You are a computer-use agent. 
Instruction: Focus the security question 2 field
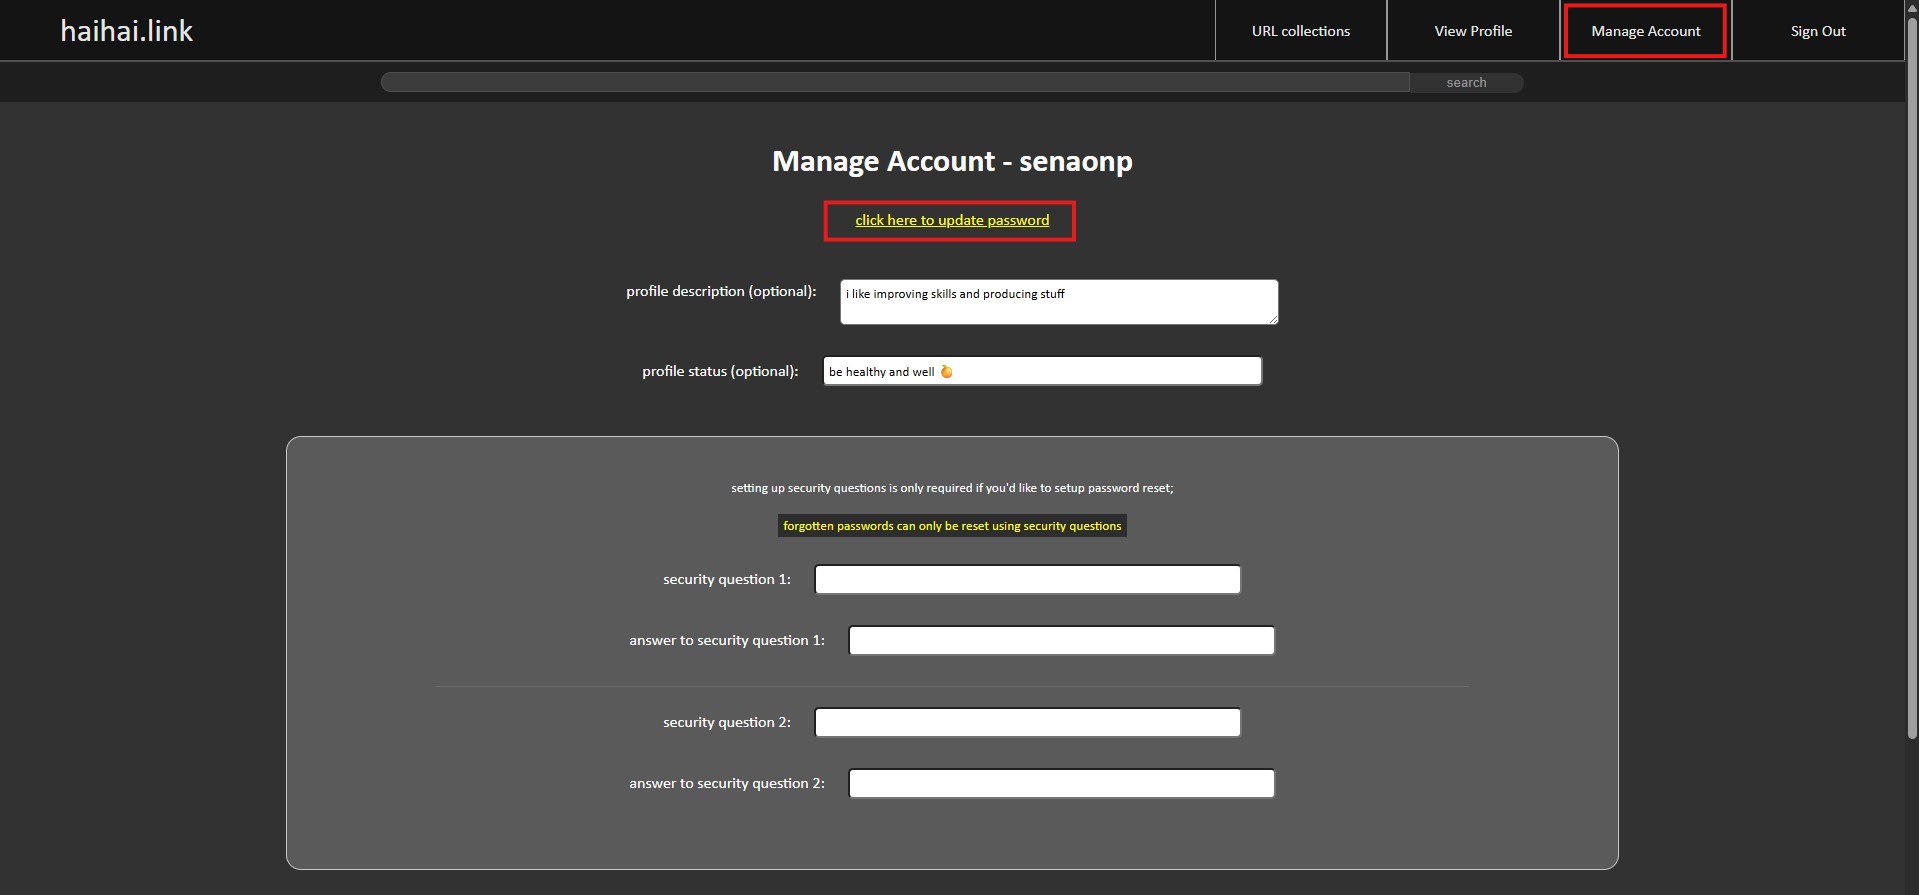point(1027,723)
